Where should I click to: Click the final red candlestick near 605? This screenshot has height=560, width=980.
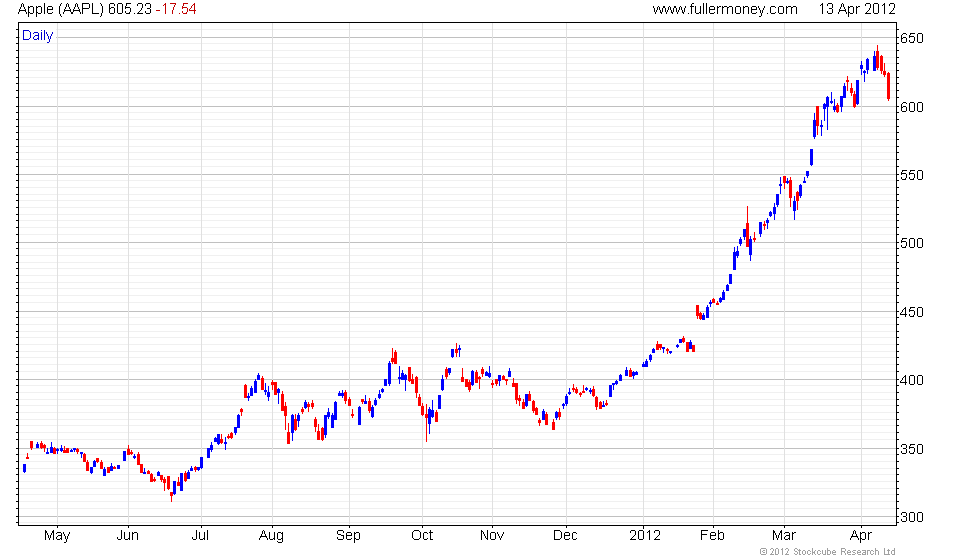[888, 86]
